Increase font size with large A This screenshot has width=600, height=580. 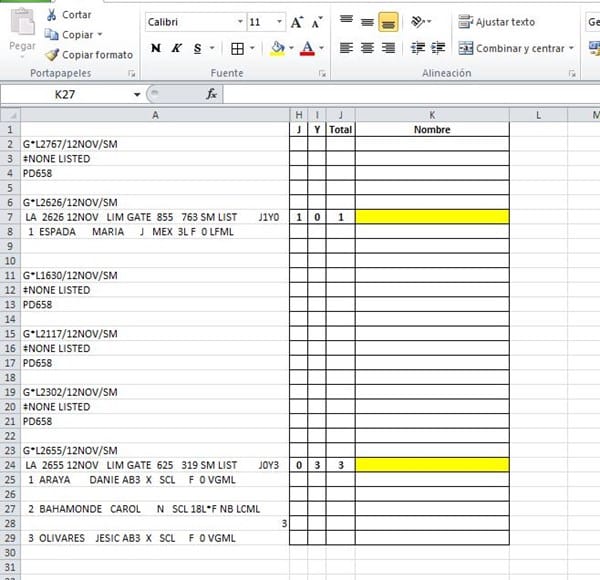point(297,23)
